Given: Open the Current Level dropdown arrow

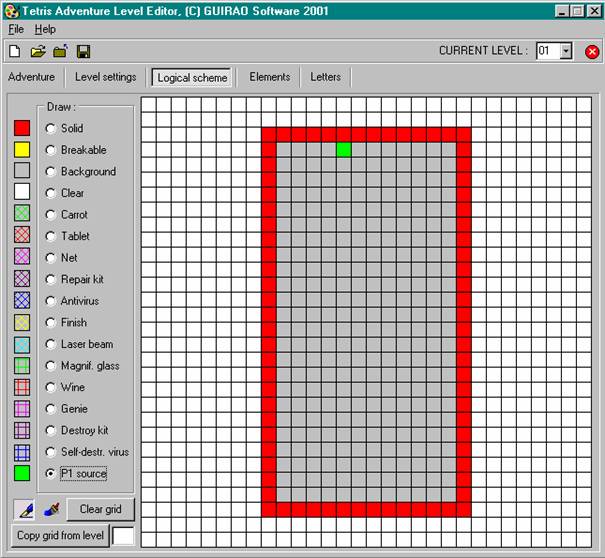Looking at the screenshot, I should pos(566,51).
